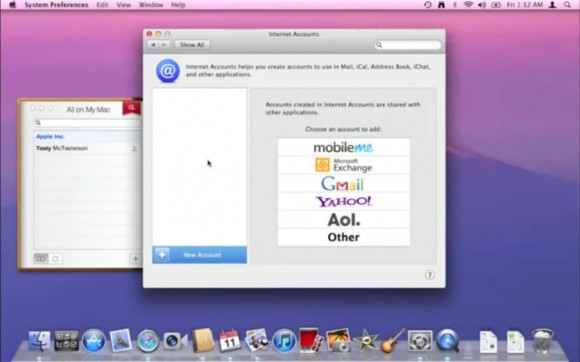Open the Help menu
Image resolution: width=580 pixels, height=362 pixels.
[178, 5]
